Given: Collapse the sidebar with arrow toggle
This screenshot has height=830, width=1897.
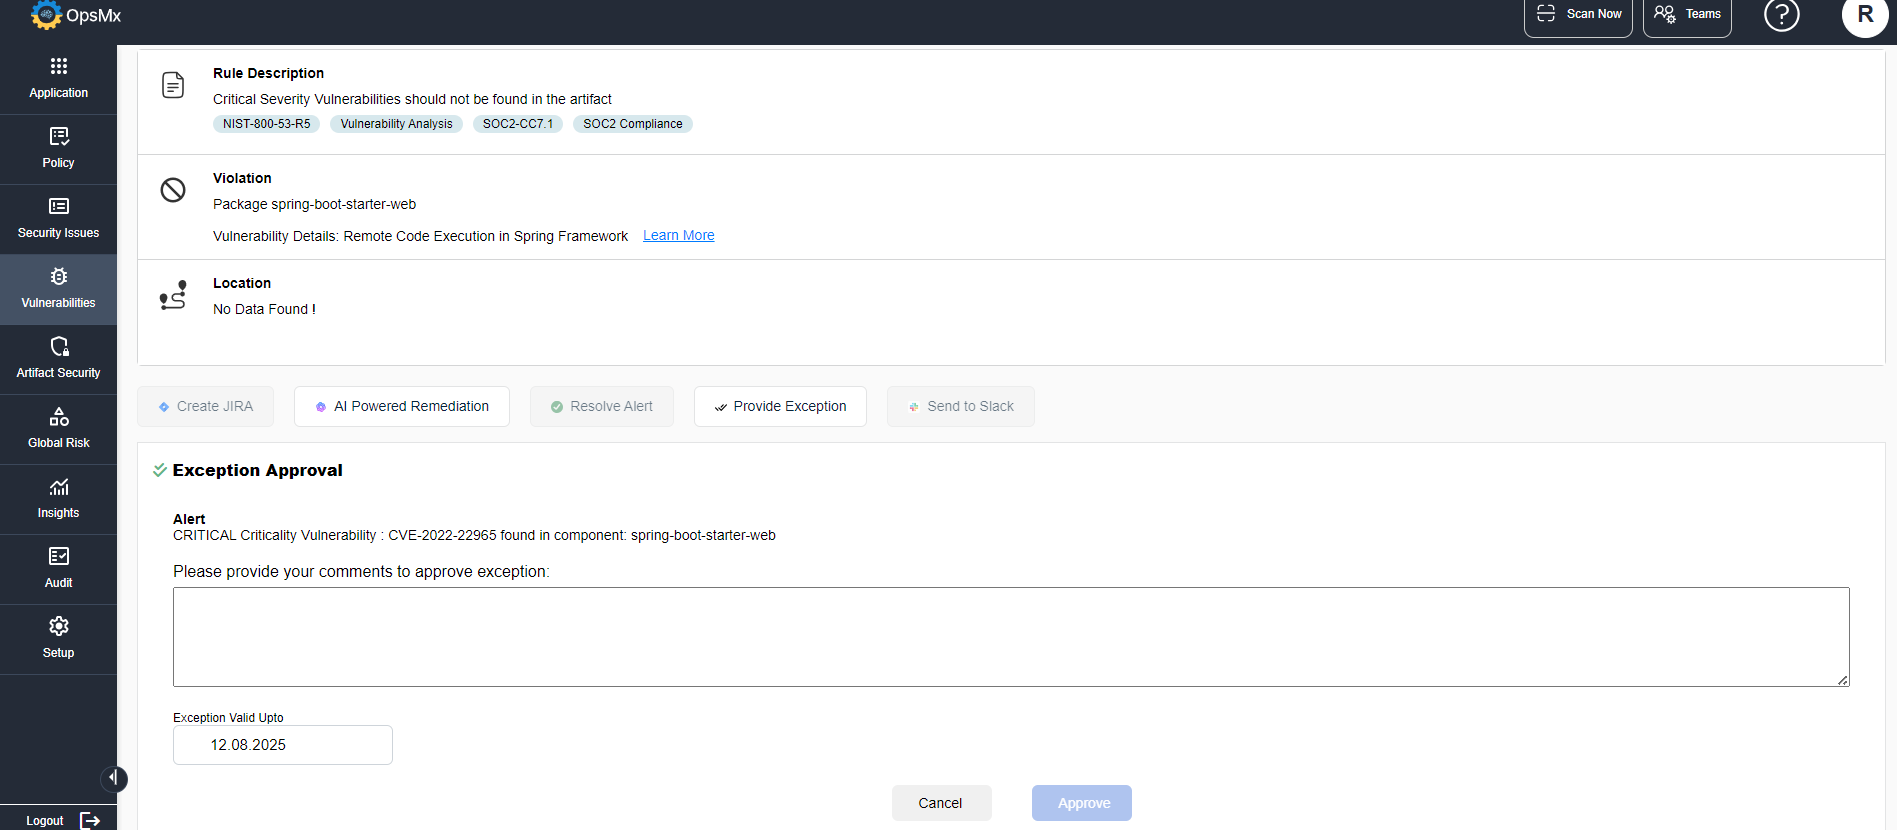Looking at the screenshot, I should tap(114, 778).
